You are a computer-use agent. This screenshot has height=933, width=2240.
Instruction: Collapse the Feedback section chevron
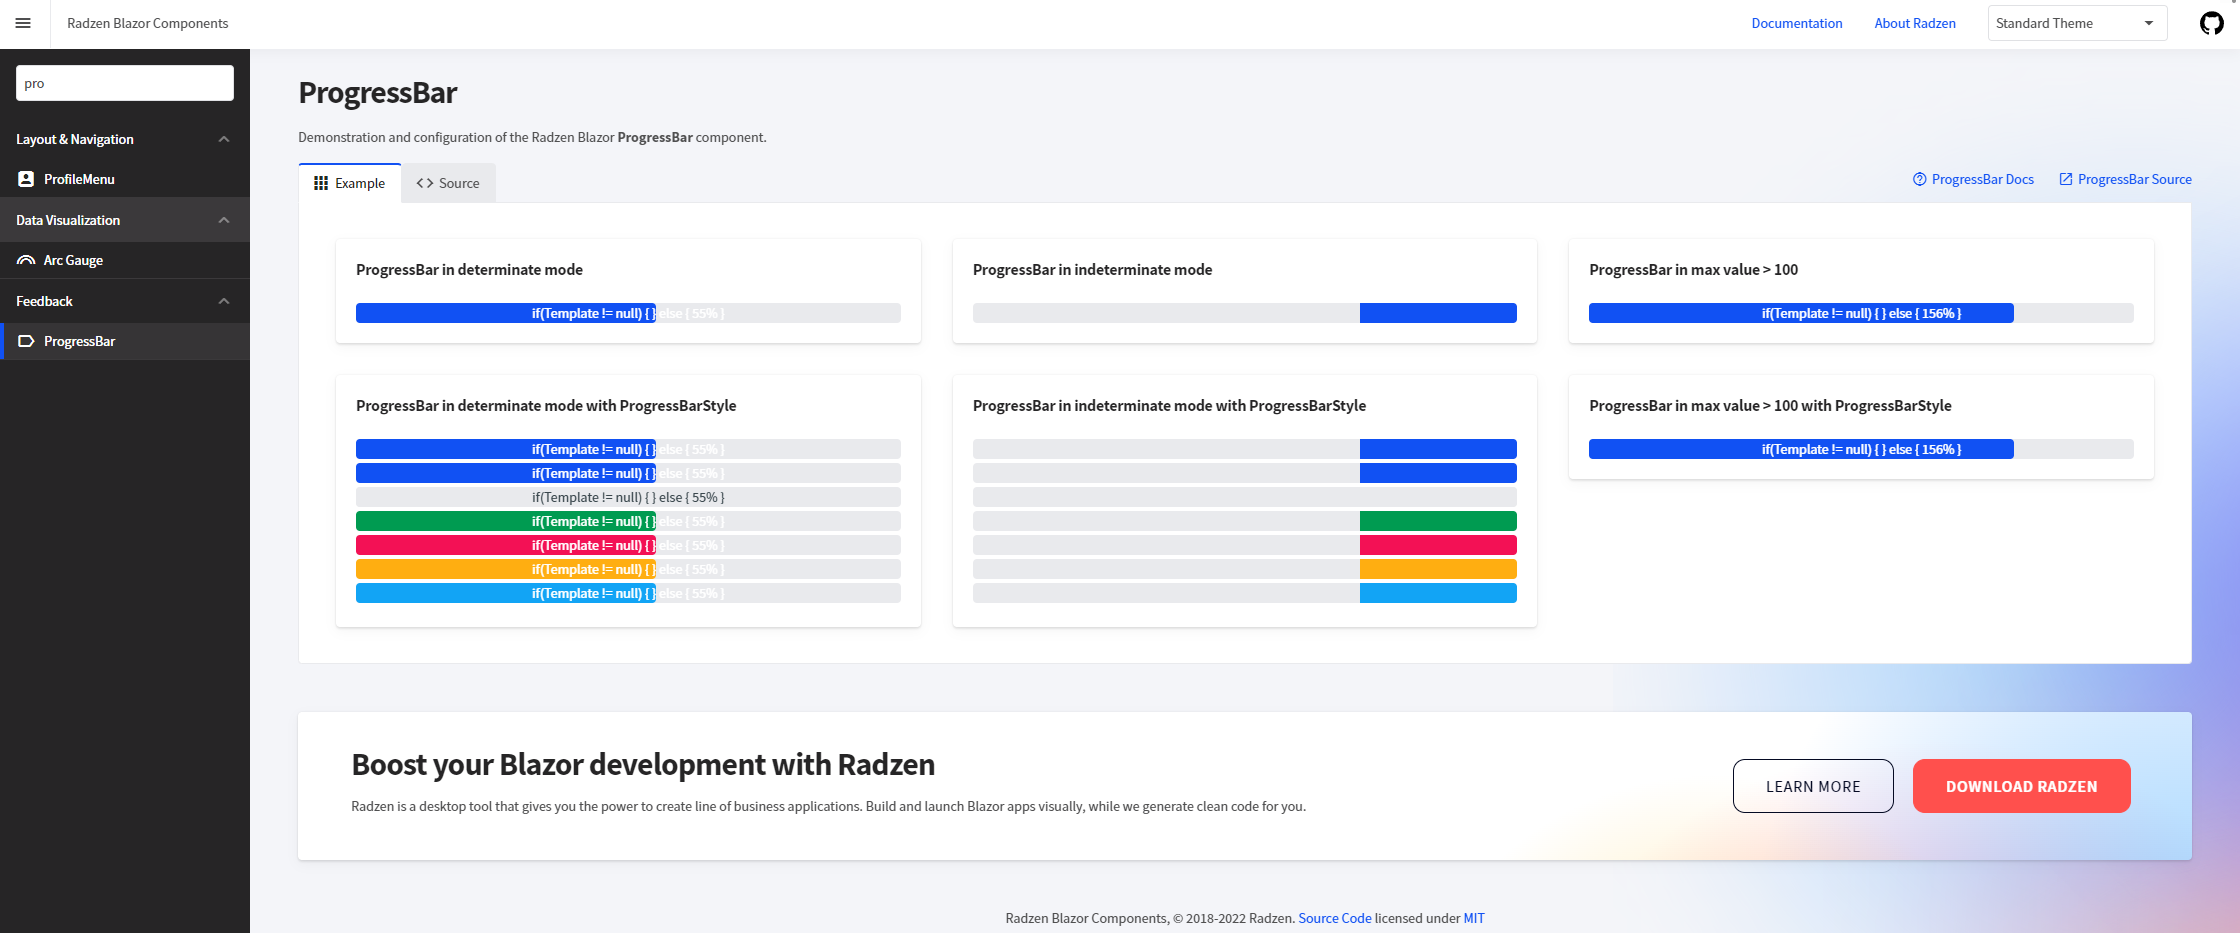click(224, 301)
